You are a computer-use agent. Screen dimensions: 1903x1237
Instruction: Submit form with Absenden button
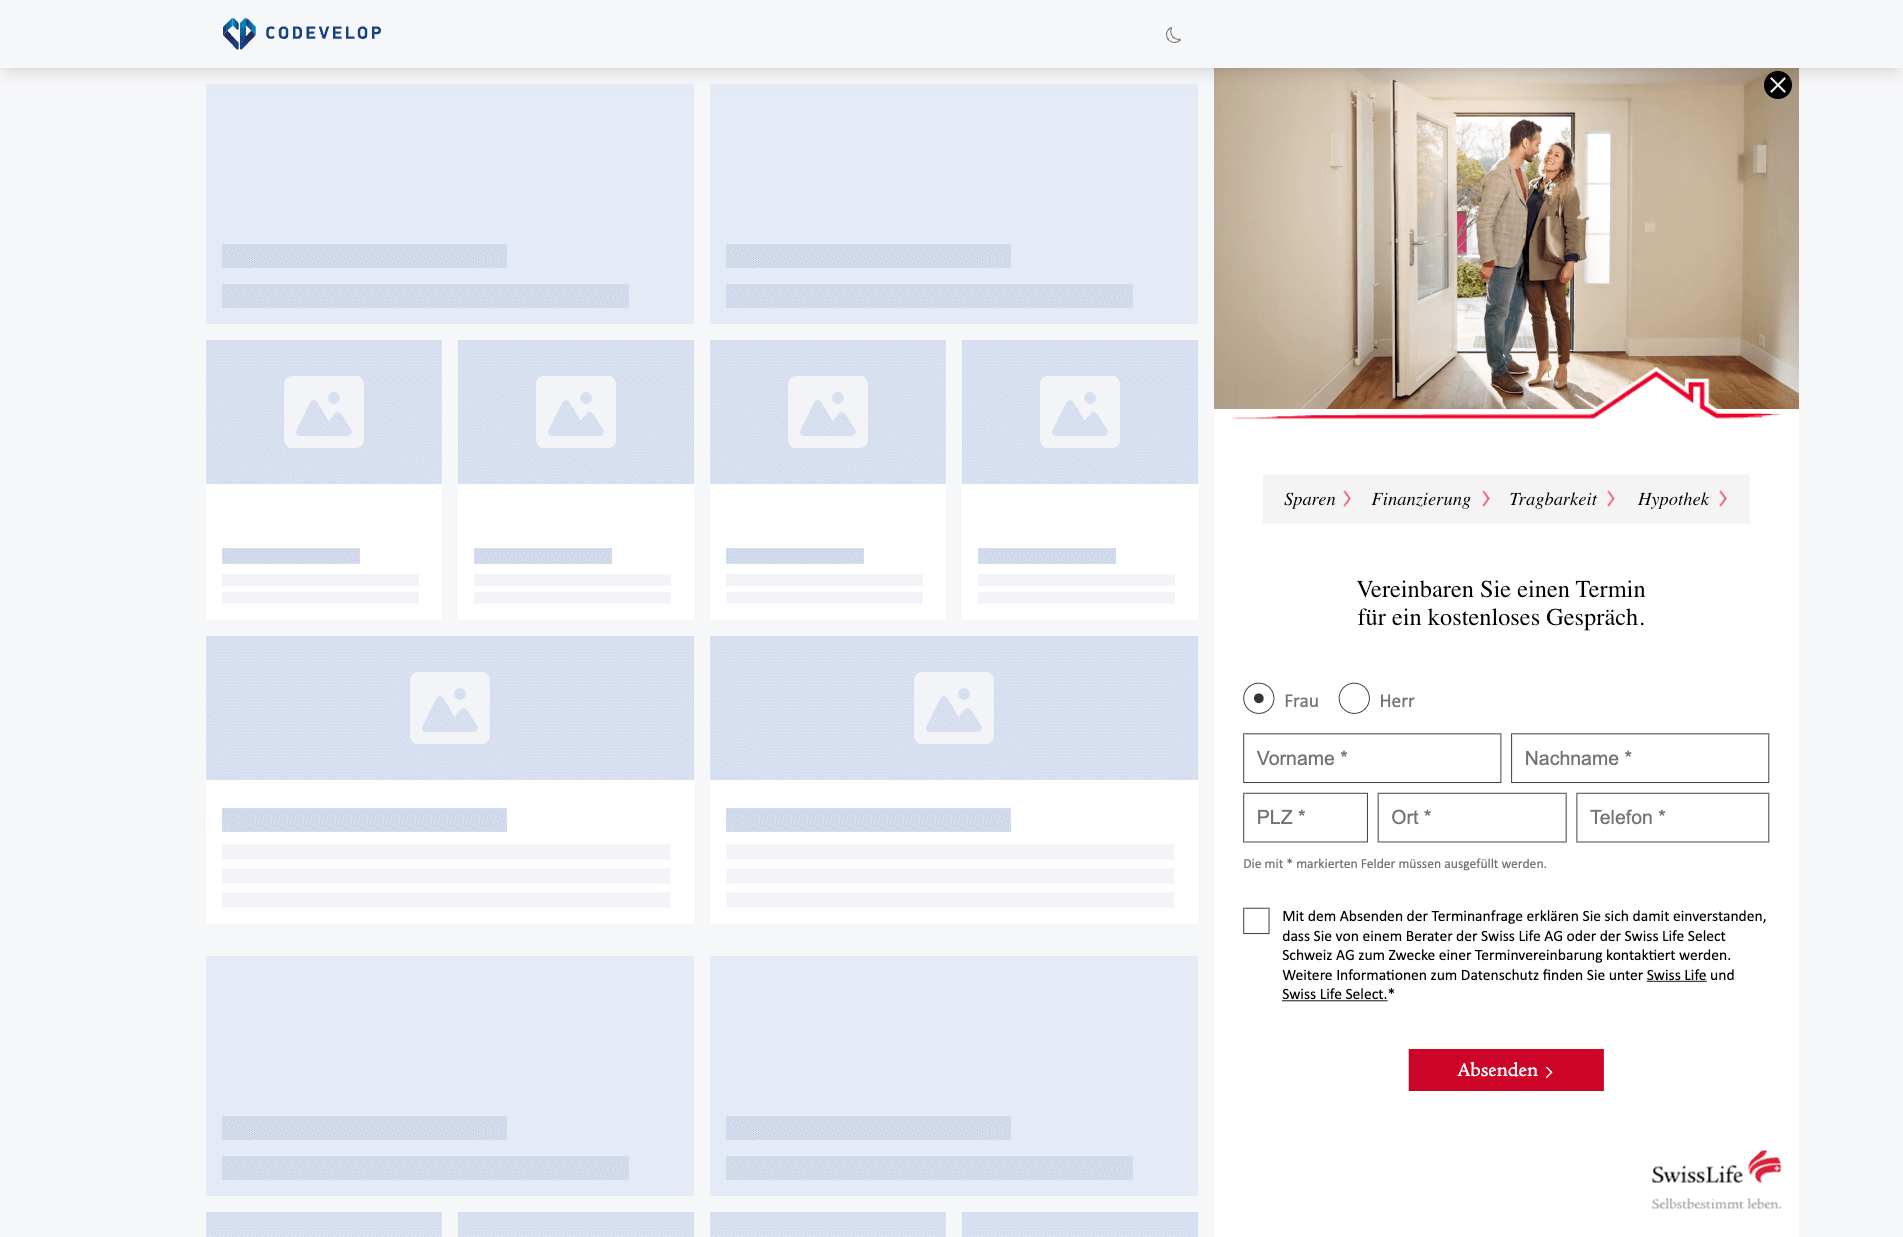(1506, 1070)
